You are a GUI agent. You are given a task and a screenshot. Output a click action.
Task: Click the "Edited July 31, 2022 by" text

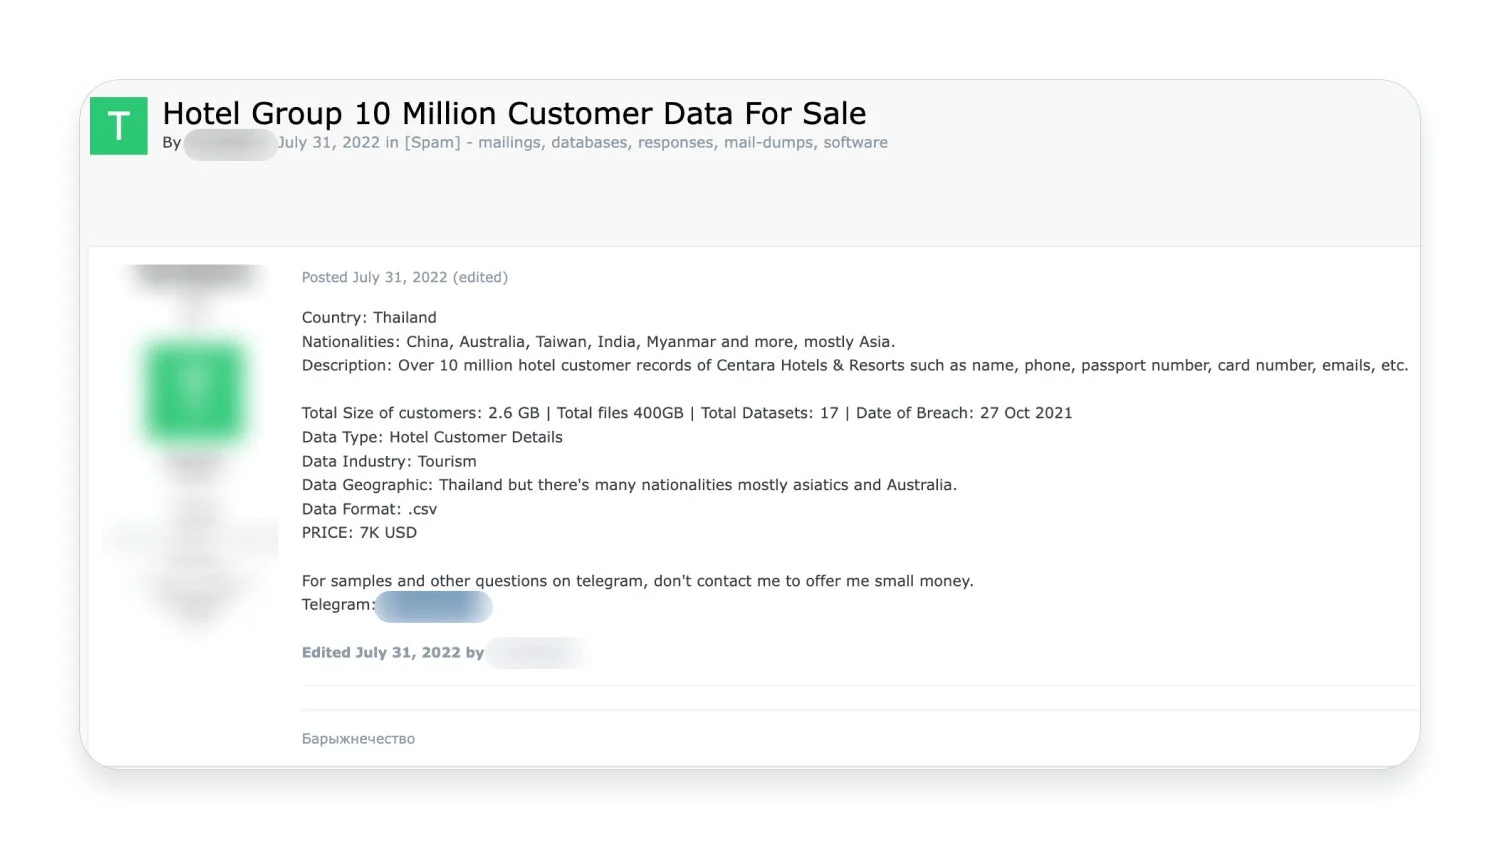[x=392, y=653]
